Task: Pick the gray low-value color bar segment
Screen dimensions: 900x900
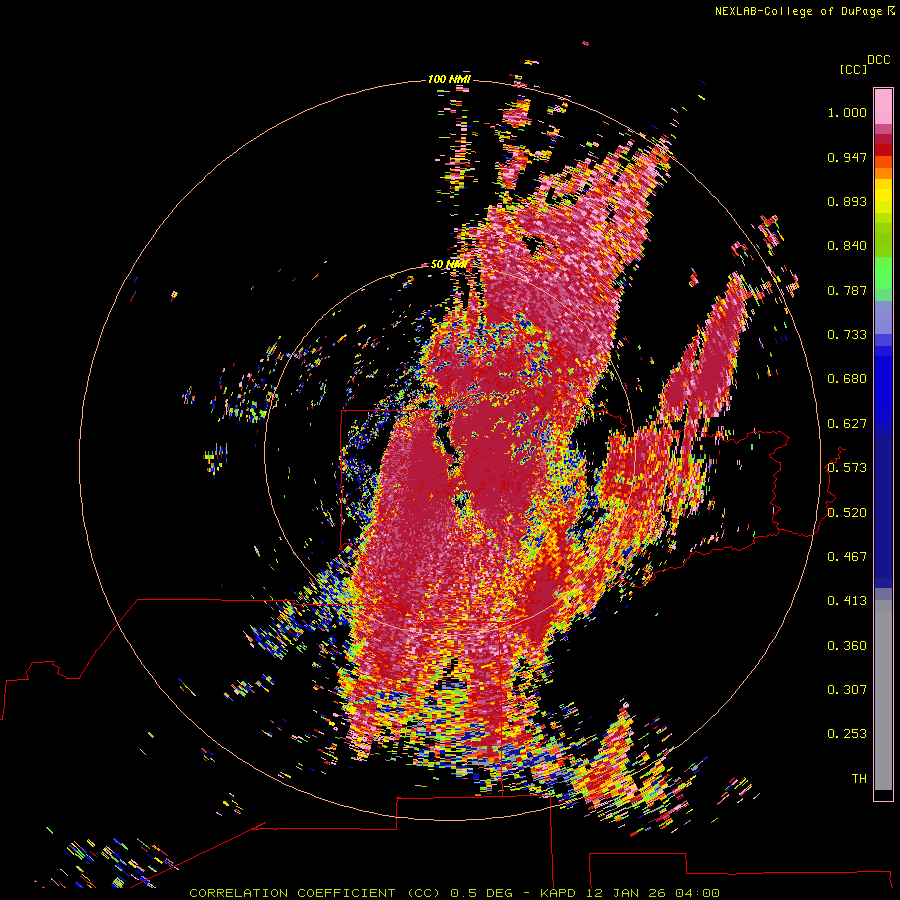Action: (883, 695)
